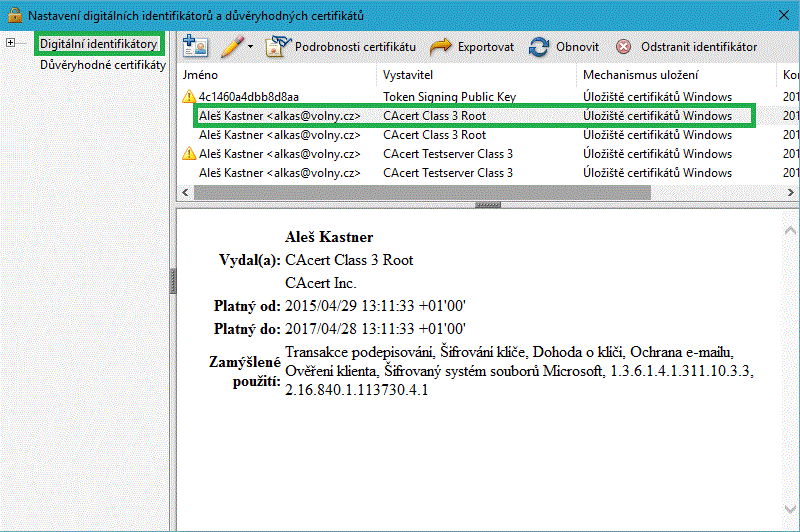
Task: Click warning icon on the CAcert Testserver Class 3 row
Action: 188,154
